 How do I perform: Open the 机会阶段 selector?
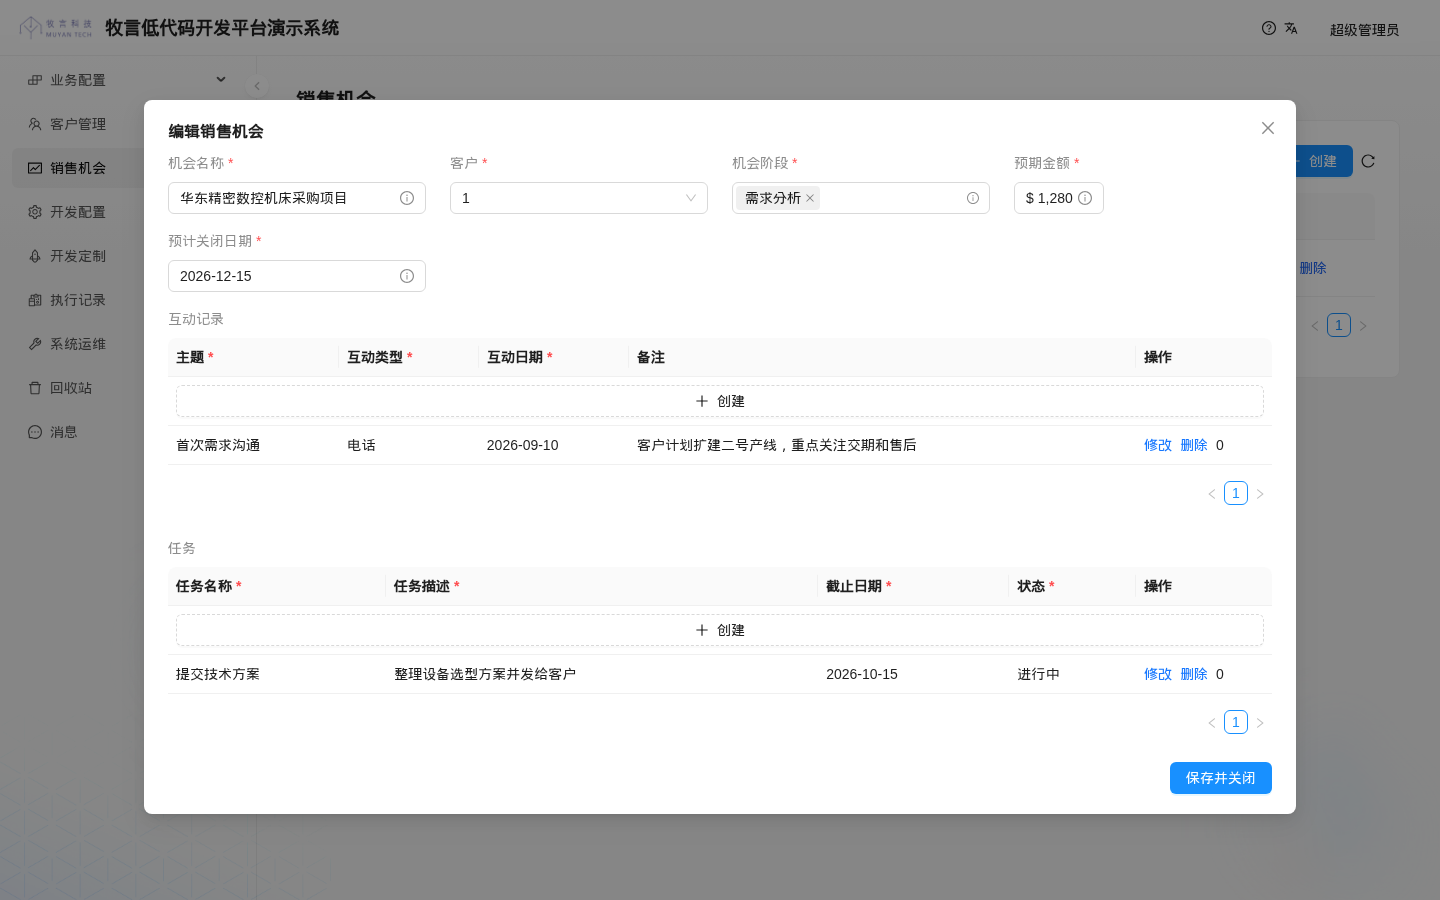pos(861,198)
